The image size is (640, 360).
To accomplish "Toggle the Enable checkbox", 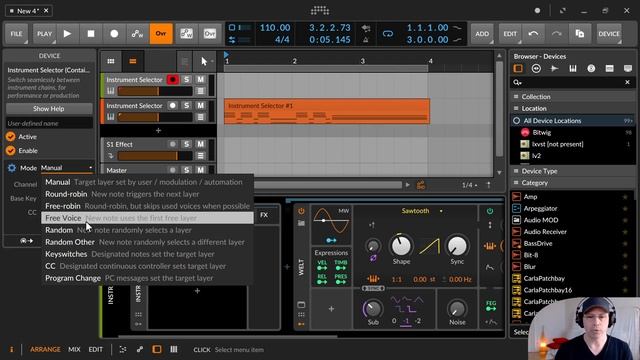I will [11, 151].
